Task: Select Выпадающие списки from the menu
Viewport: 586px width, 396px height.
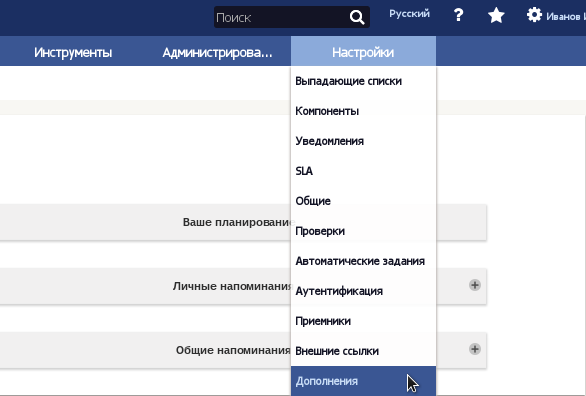Action: [x=348, y=81]
